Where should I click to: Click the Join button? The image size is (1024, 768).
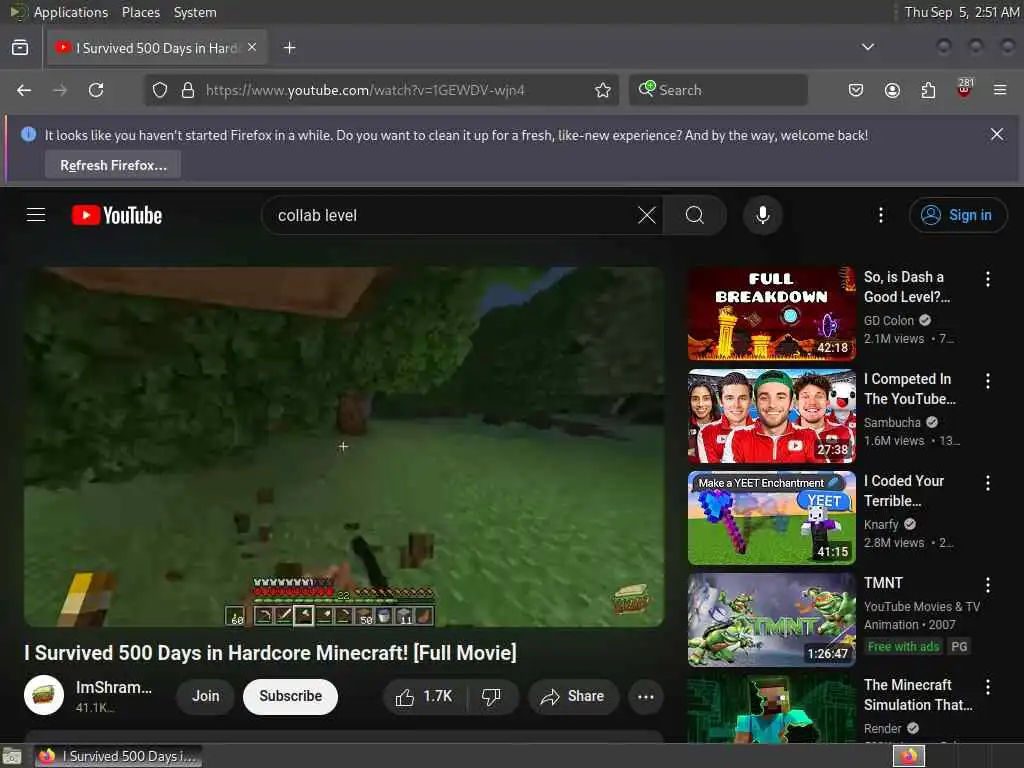(205, 696)
